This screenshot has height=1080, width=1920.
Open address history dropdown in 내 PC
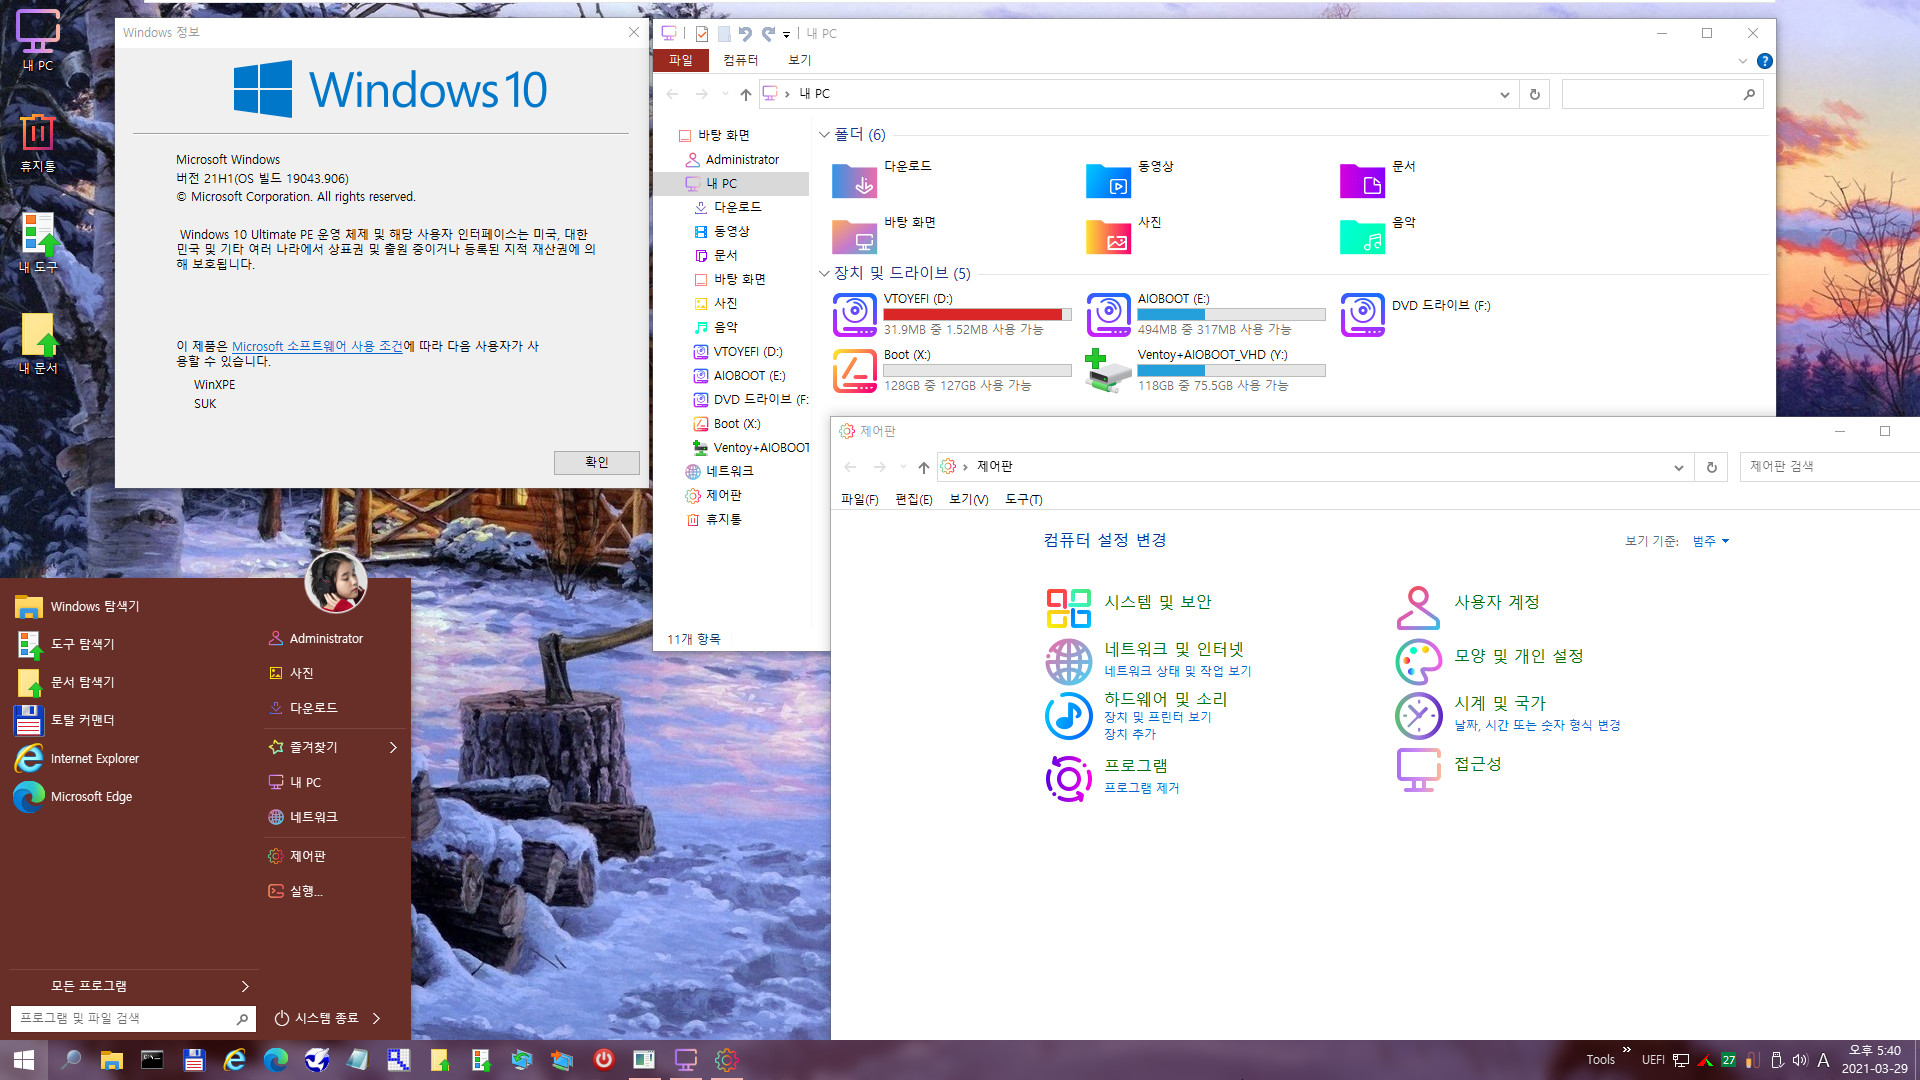coord(1504,94)
